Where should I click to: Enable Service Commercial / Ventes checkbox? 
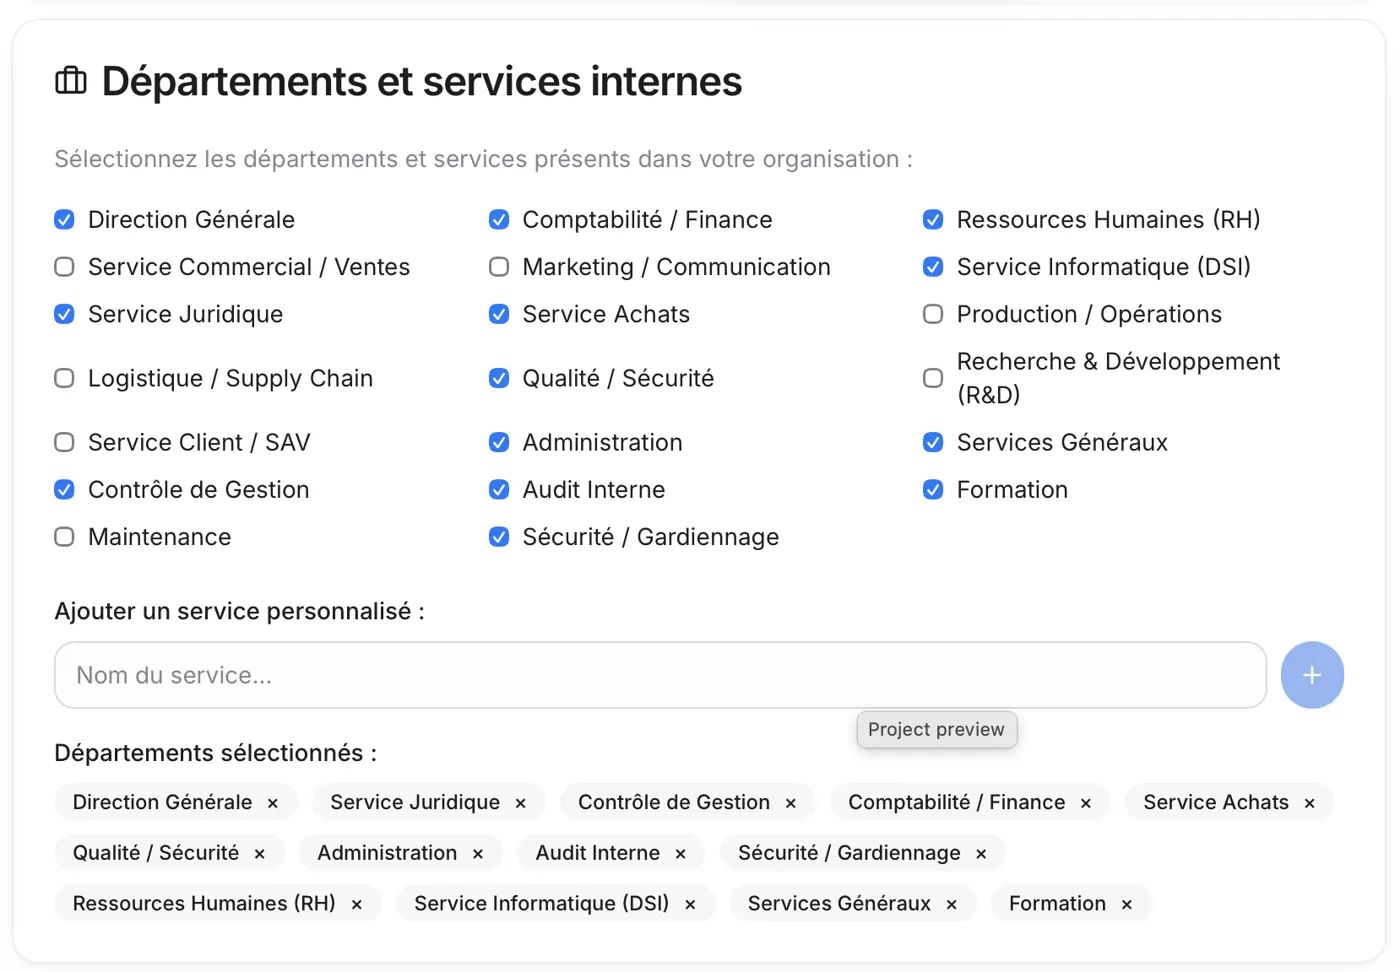[x=64, y=267]
